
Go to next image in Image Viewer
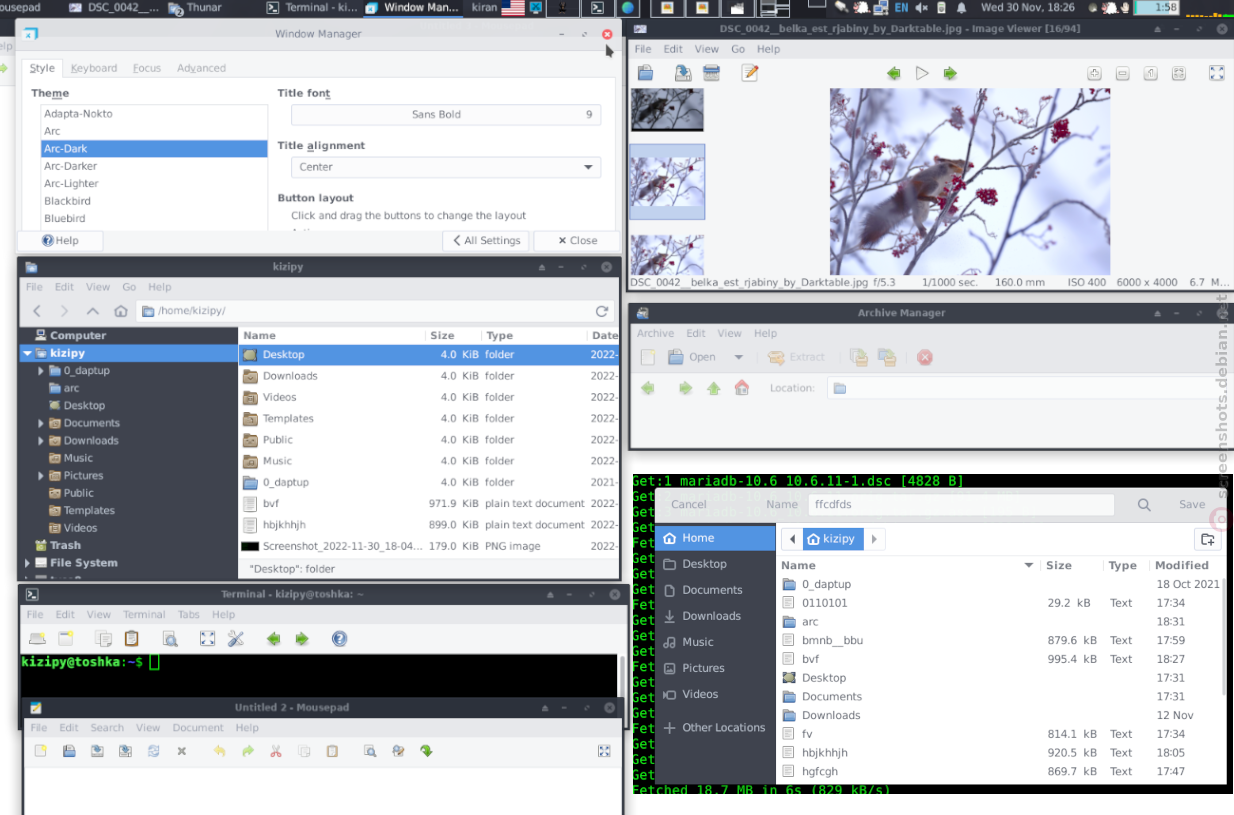(x=950, y=73)
